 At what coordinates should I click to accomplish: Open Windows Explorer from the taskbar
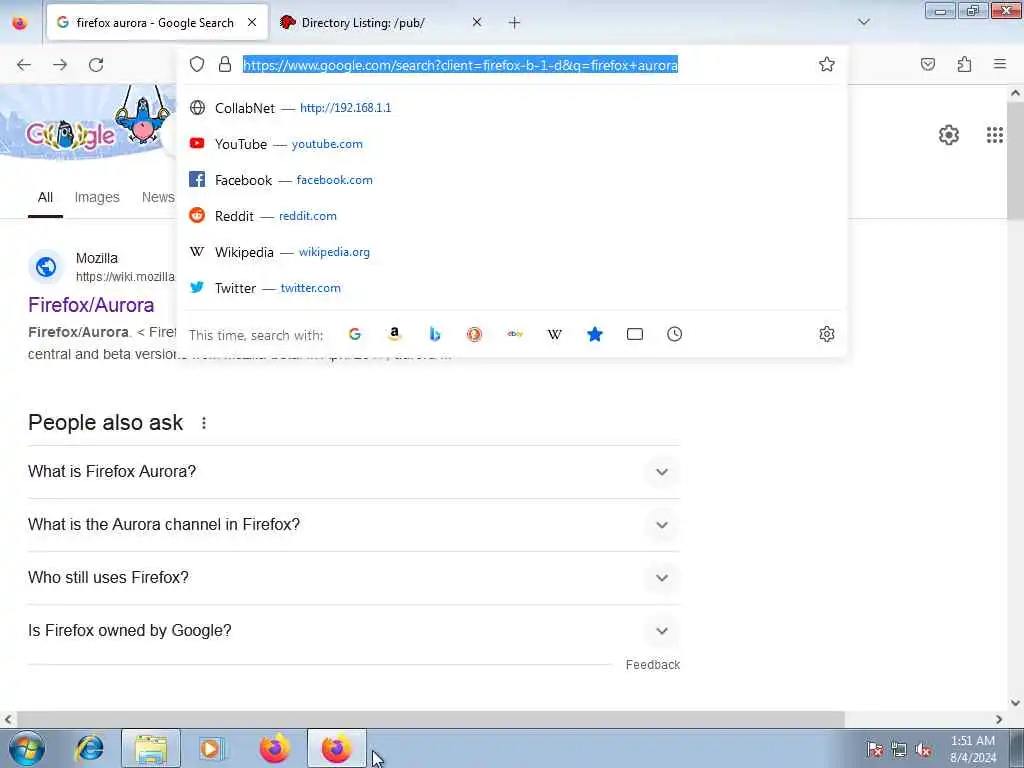pyautogui.click(x=151, y=748)
